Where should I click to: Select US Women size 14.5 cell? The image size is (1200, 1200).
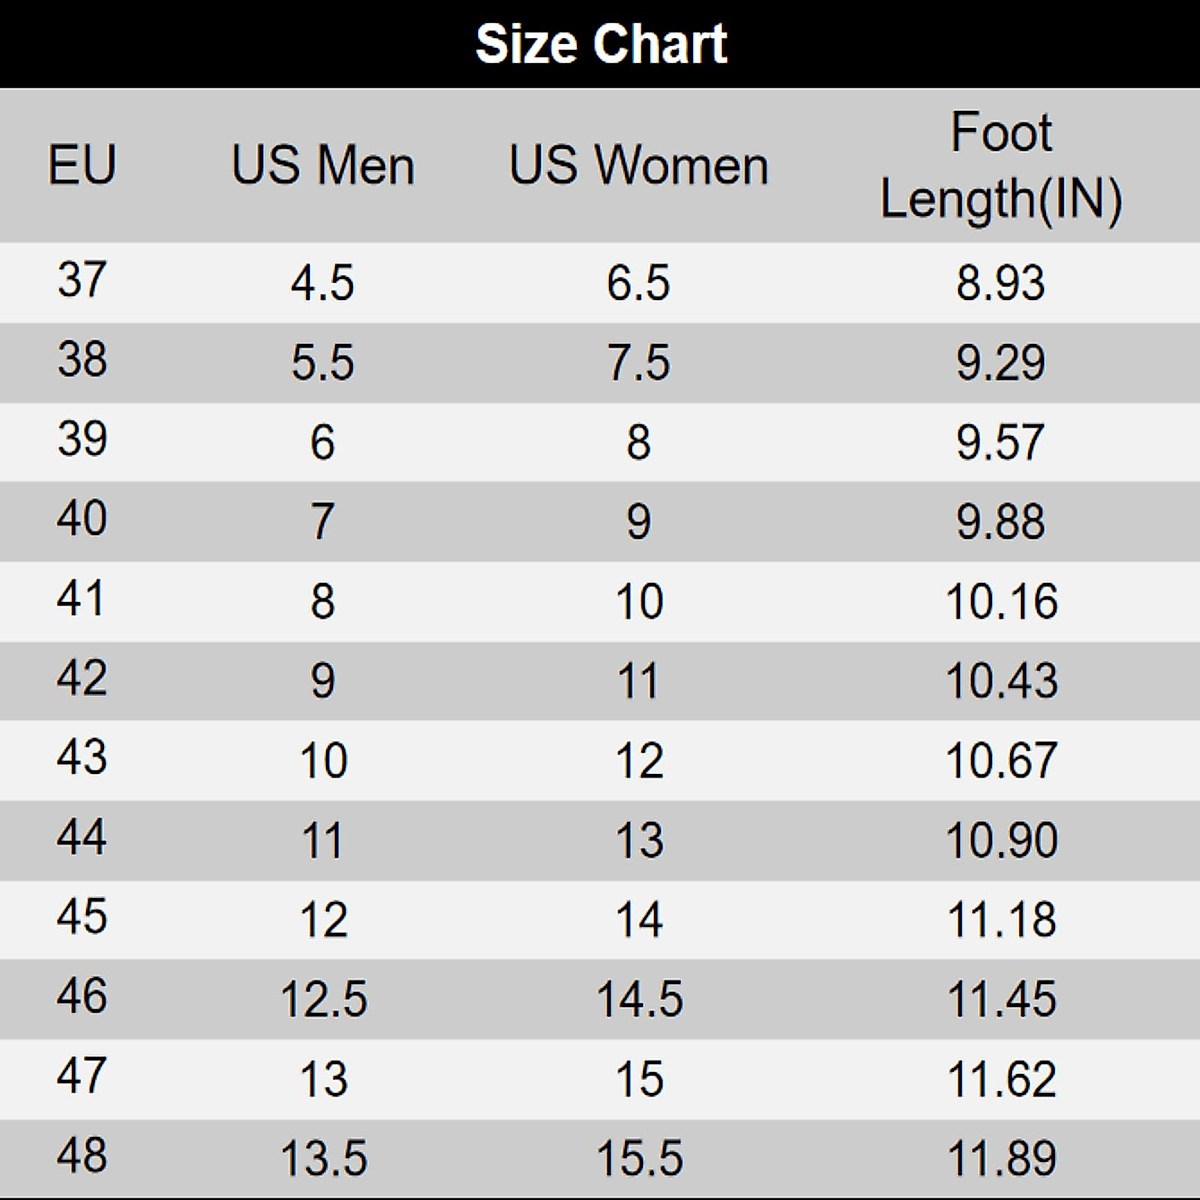coord(639,1000)
